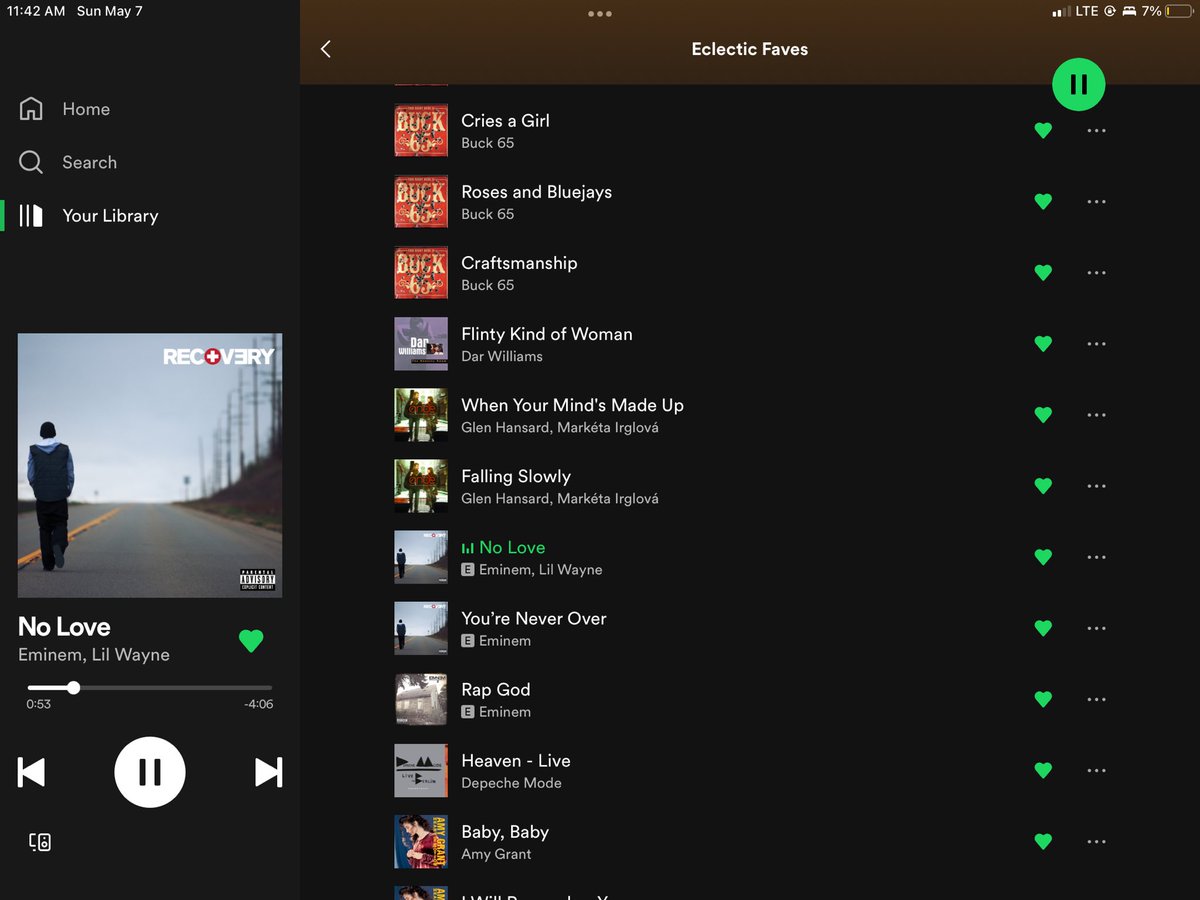Play the track Roses and Bluejays
Image resolution: width=1200 pixels, height=900 pixels.
coord(536,191)
